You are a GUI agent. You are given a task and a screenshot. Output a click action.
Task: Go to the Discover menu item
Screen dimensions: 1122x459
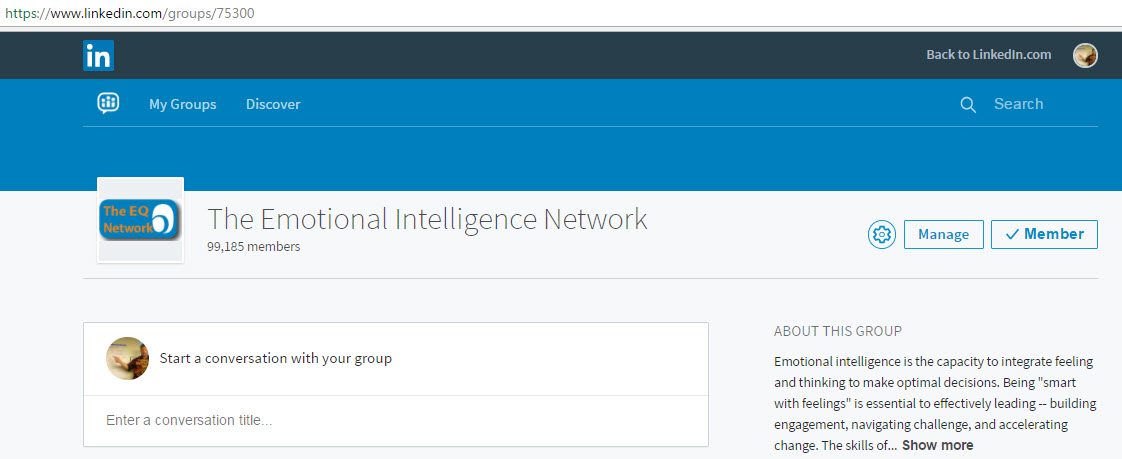coord(273,104)
